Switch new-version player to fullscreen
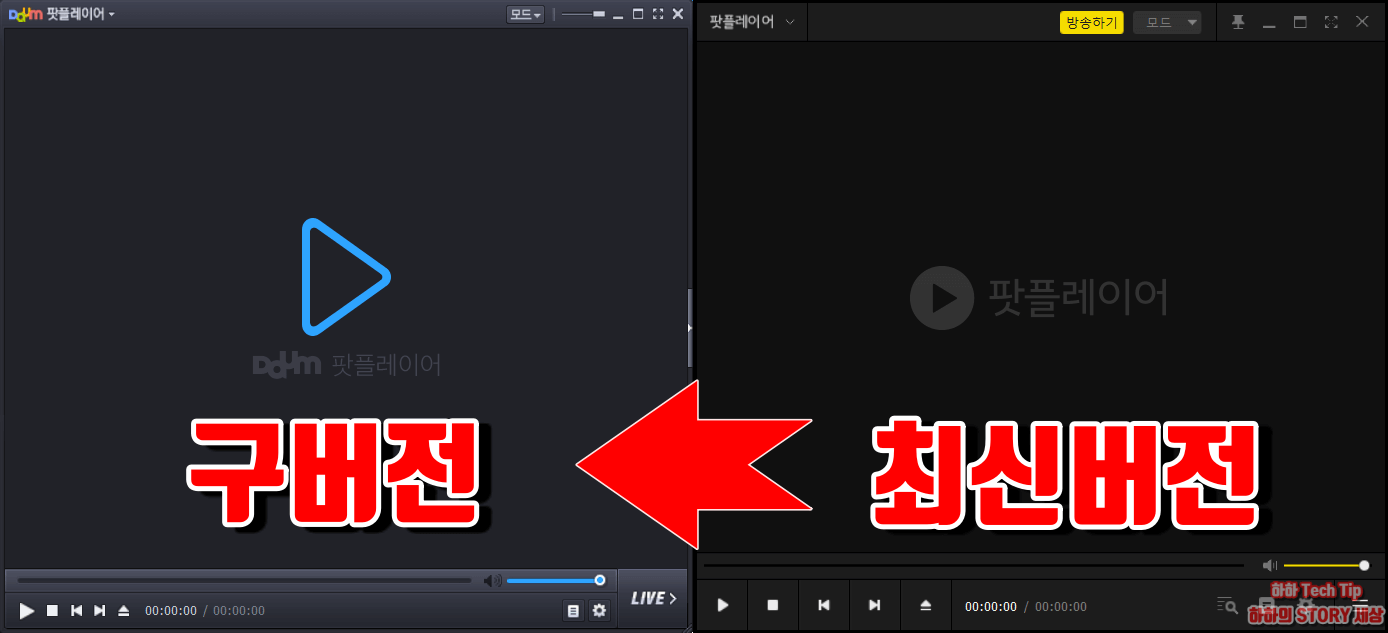The width and height of the screenshot is (1388, 633). pos(1331,22)
